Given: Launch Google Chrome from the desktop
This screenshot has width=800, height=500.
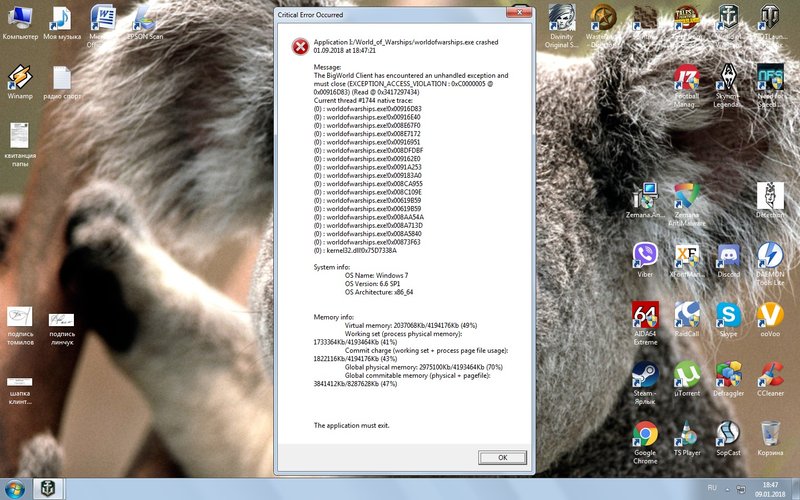Looking at the screenshot, I should coord(645,442).
